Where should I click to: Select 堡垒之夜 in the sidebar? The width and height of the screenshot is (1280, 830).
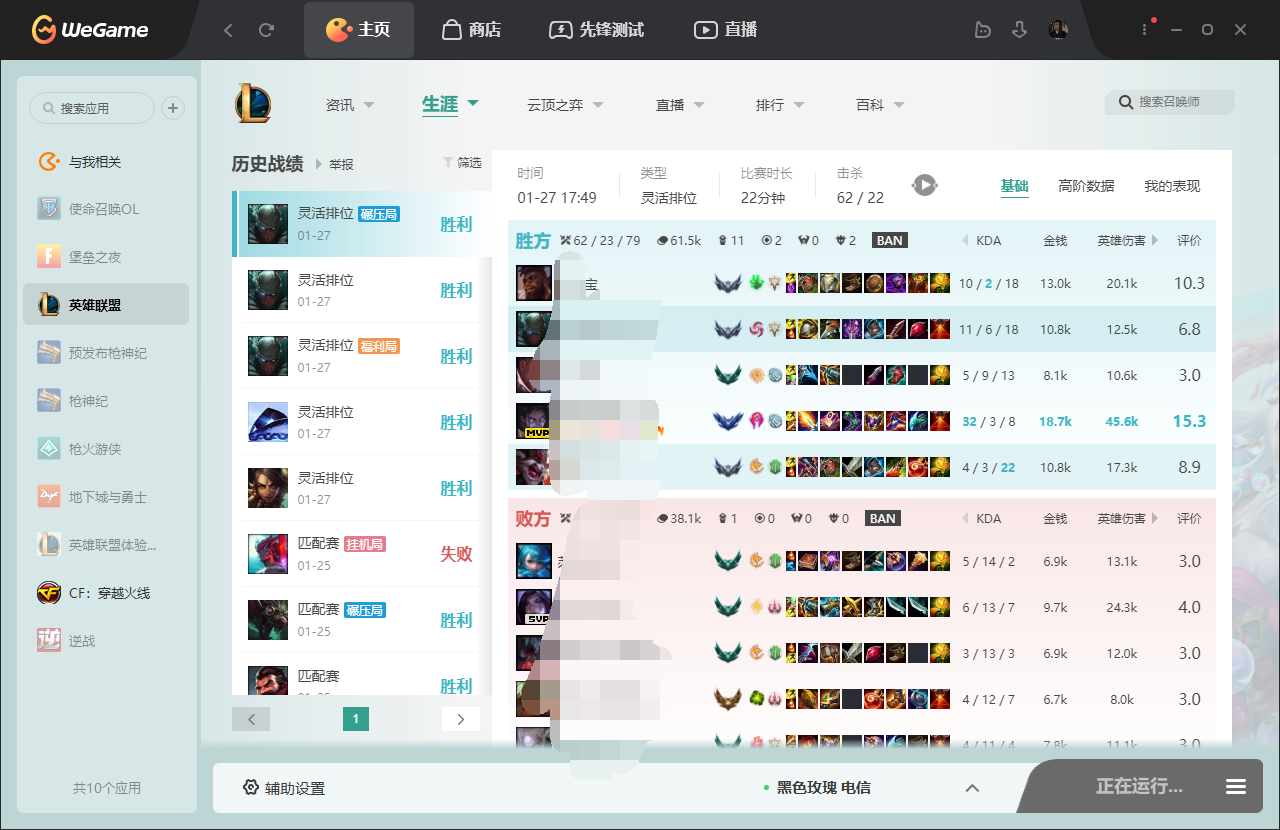point(105,257)
